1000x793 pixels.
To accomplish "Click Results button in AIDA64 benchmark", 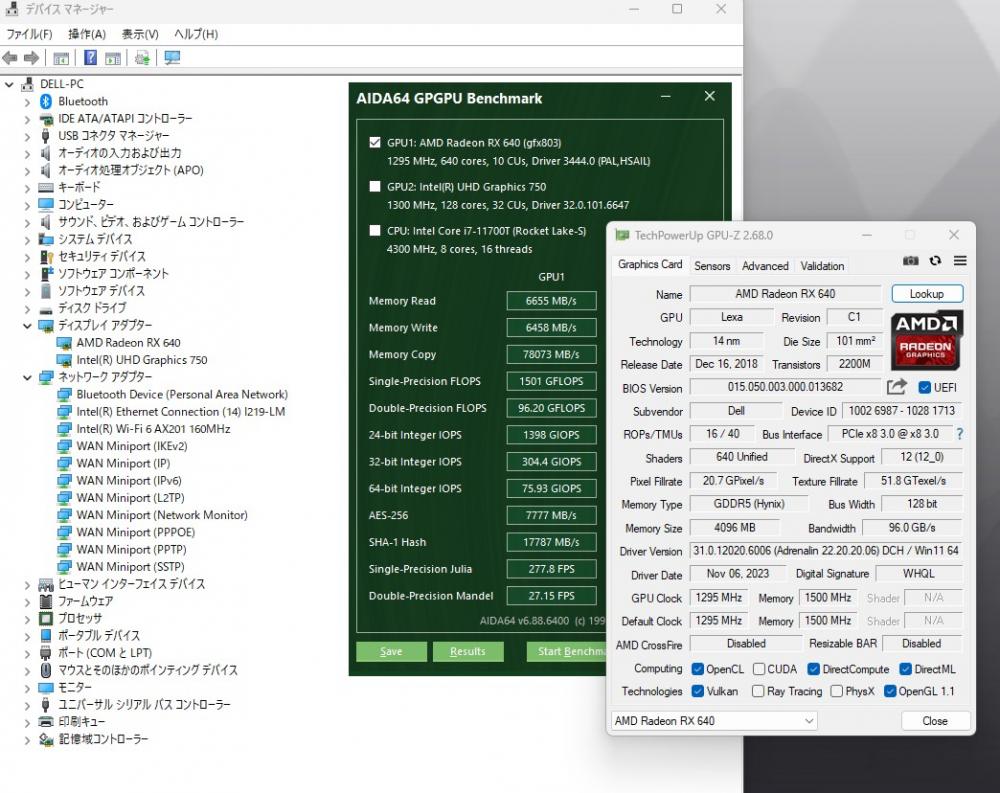I will [467, 651].
